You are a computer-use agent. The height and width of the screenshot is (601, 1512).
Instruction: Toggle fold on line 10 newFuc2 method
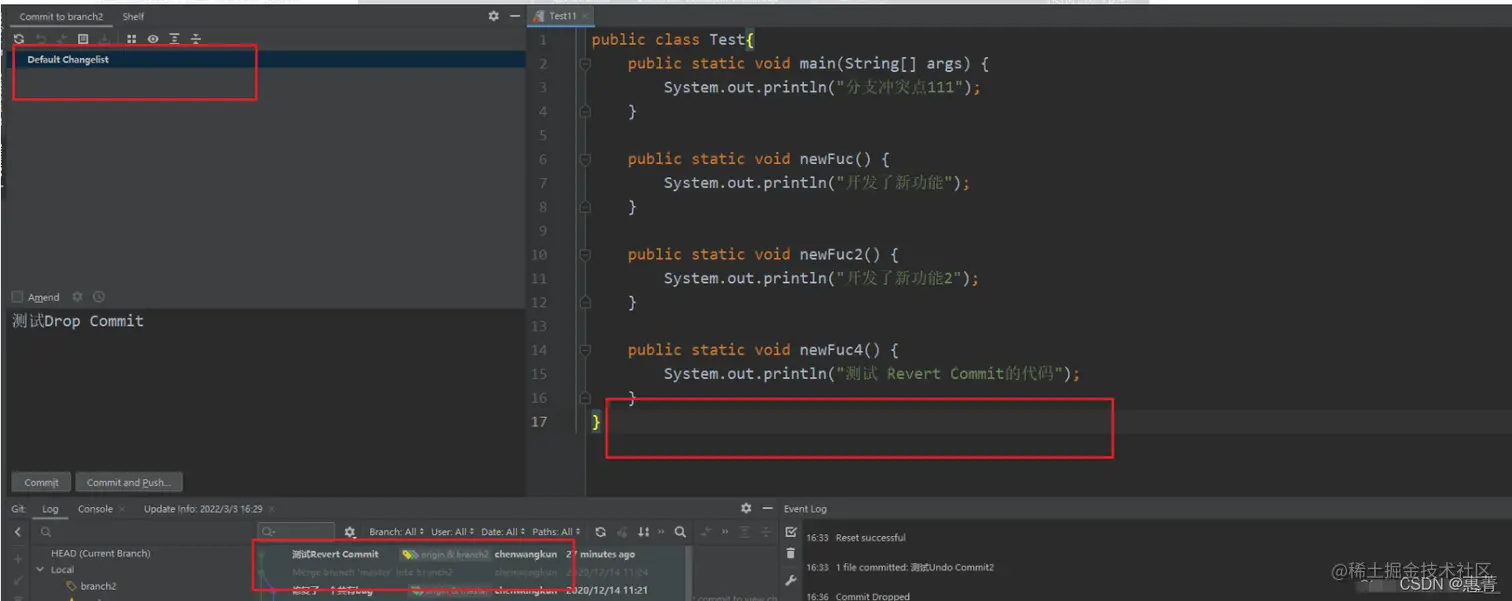[x=585, y=255]
